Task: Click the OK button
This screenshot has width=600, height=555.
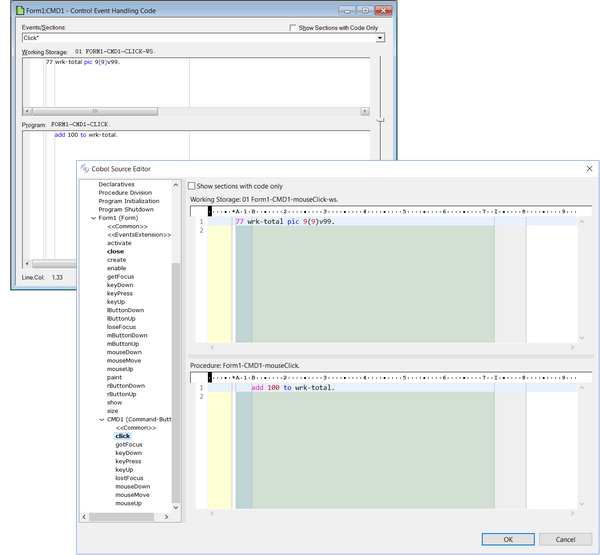Action: (508, 539)
